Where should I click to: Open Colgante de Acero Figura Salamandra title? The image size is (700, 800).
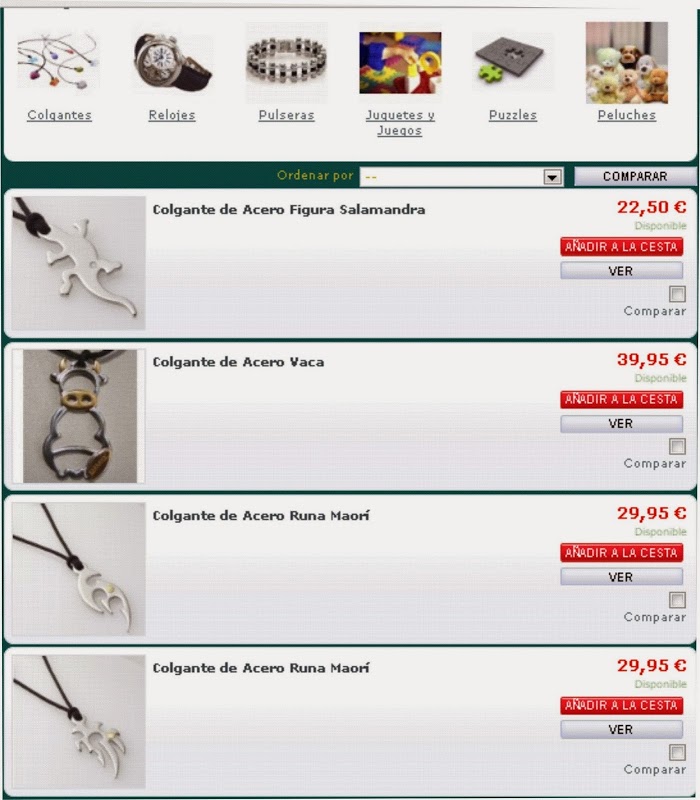[289, 210]
